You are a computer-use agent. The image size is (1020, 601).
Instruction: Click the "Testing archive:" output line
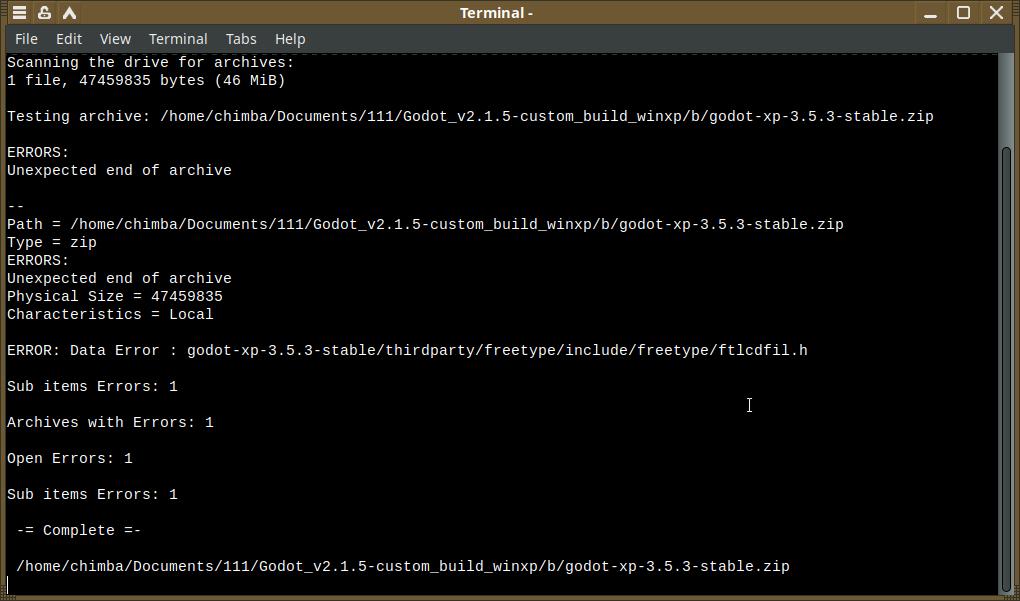coord(470,116)
